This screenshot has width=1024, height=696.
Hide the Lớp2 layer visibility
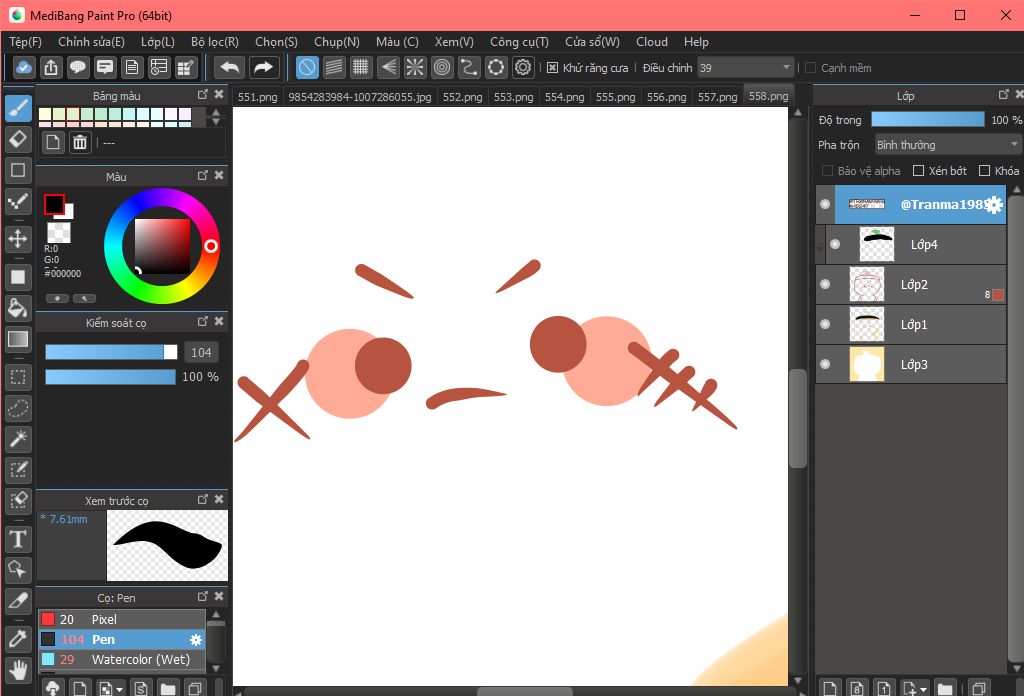click(825, 285)
